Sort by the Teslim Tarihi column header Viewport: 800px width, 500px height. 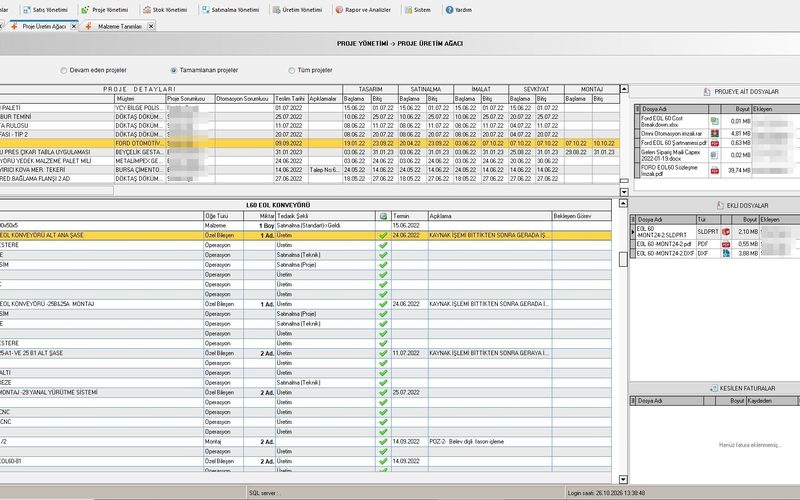[x=291, y=98]
